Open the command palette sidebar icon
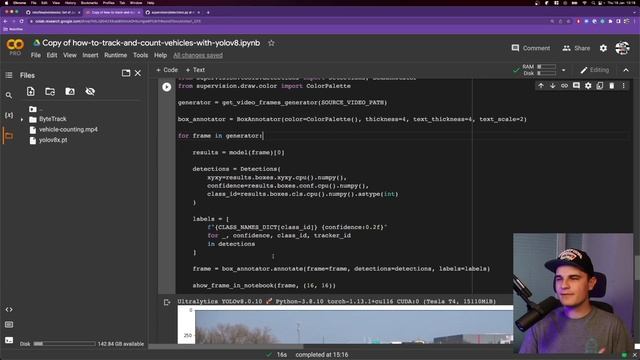 [x=9, y=324]
